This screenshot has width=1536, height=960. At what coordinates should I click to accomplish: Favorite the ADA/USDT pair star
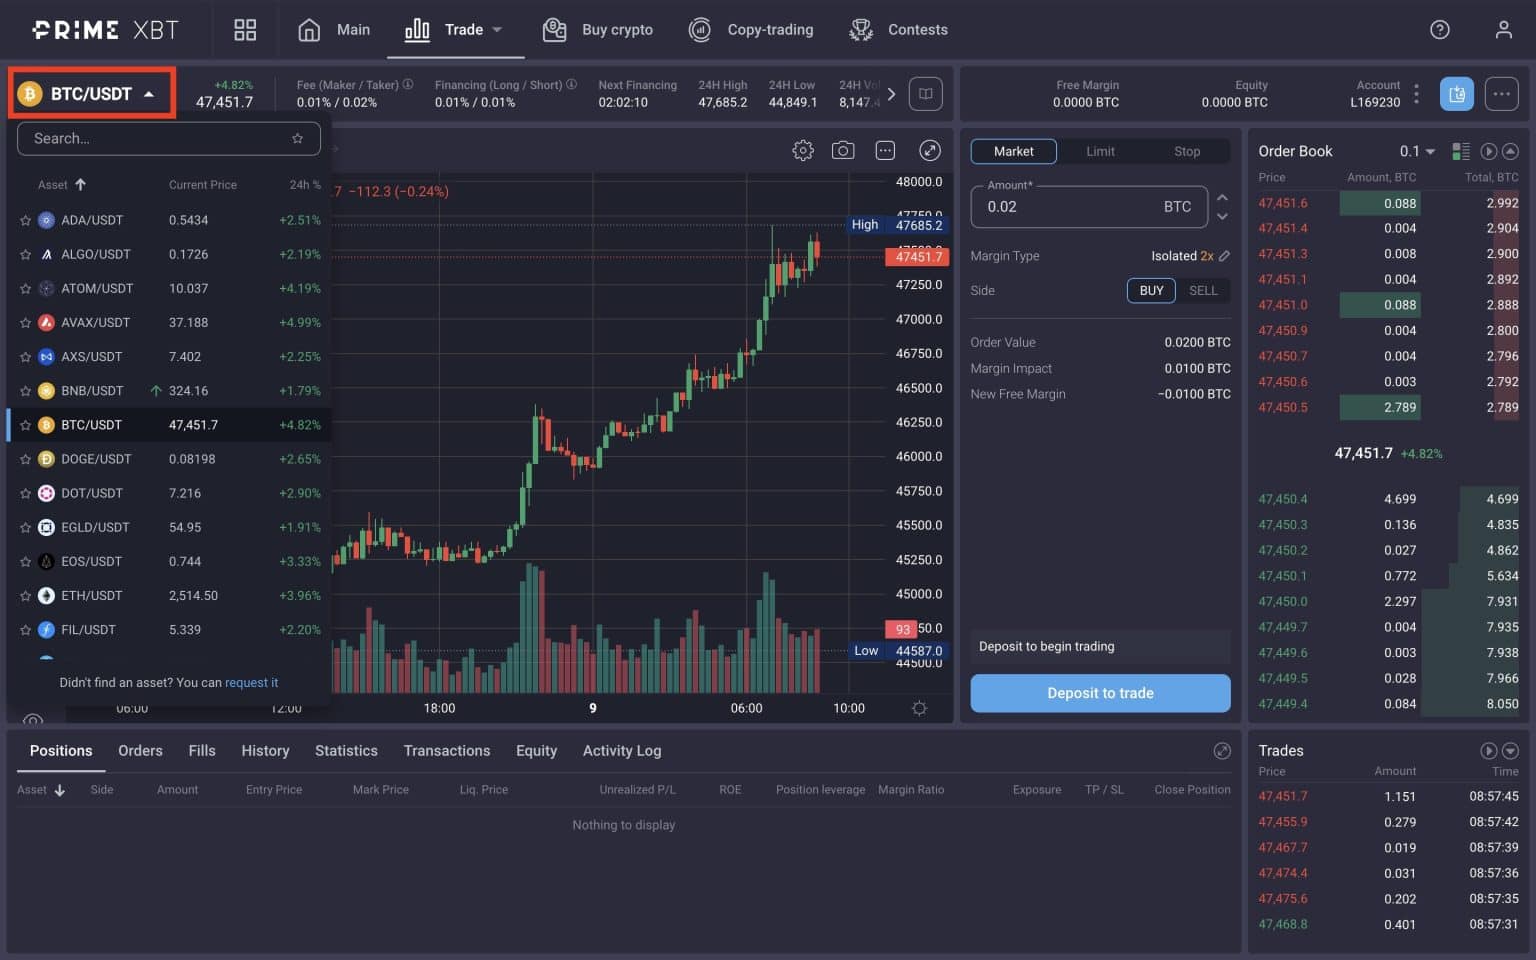tap(26, 219)
